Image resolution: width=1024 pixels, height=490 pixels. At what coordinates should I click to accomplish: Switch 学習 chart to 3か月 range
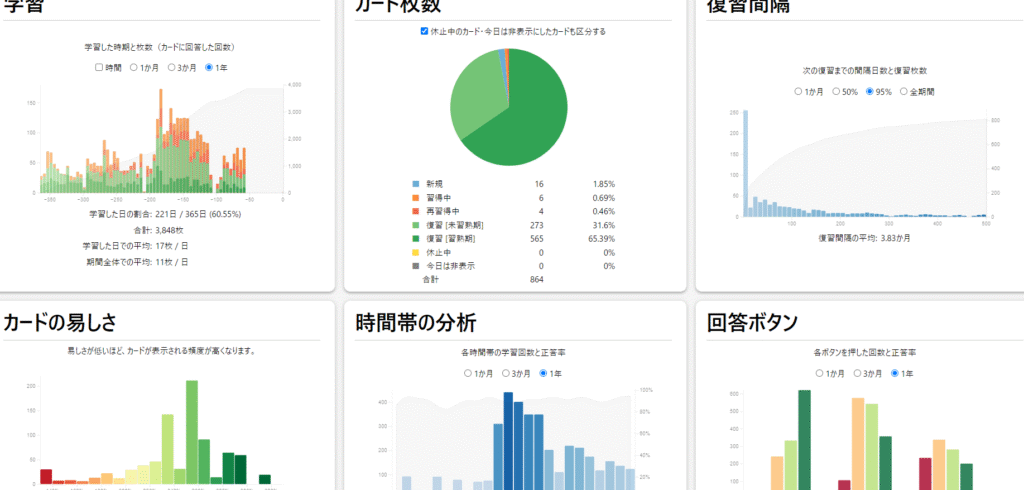tap(171, 67)
